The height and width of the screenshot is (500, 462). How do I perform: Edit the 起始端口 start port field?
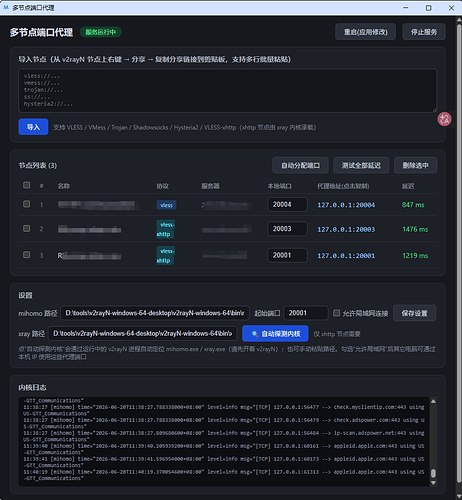[x=306, y=313]
